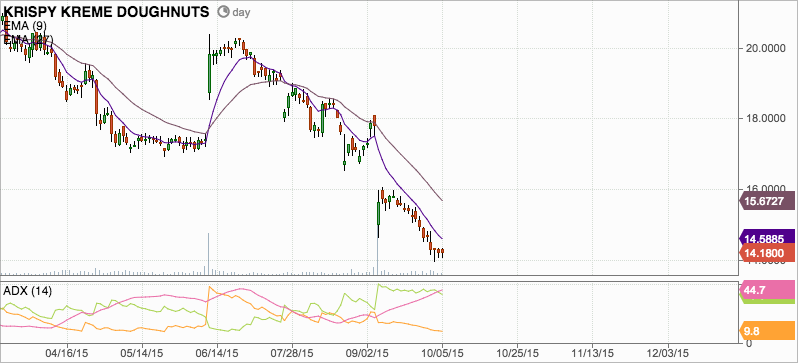
Task: Click the 44.7 ADX value tag
Action: pos(766,290)
